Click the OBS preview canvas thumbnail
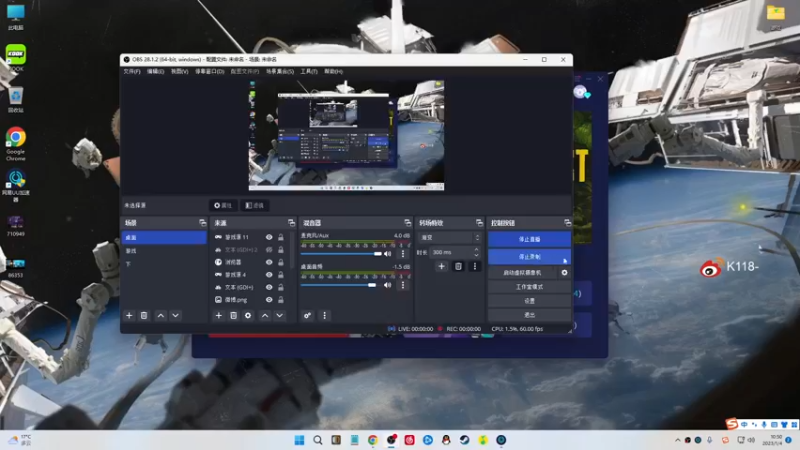Screen dimensions: 800x450 tap(346, 135)
